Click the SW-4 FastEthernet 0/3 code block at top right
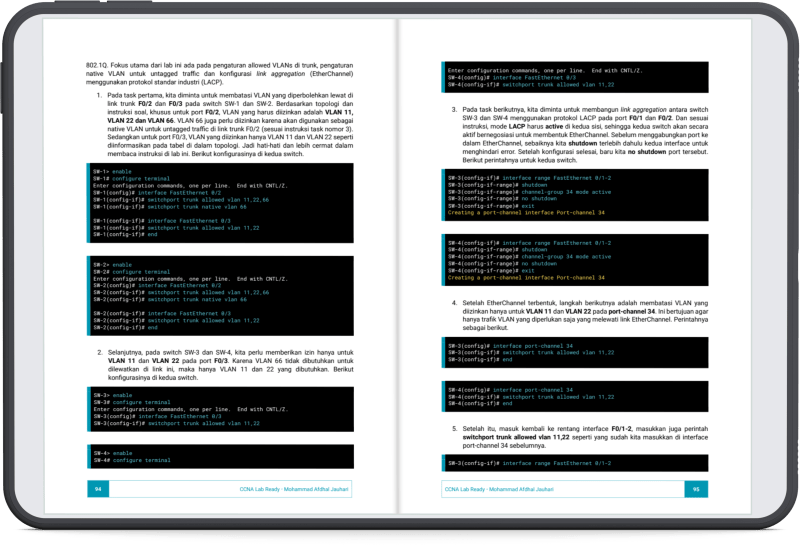Viewport: 800px width, 546px height. point(575,78)
